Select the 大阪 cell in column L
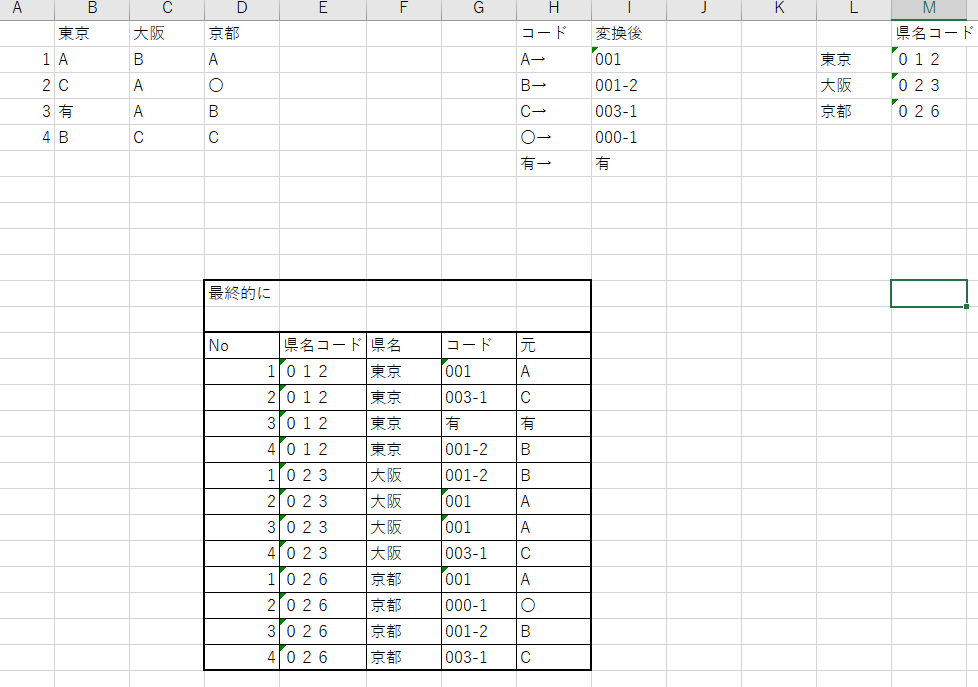This screenshot has width=978, height=687. point(853,86)
